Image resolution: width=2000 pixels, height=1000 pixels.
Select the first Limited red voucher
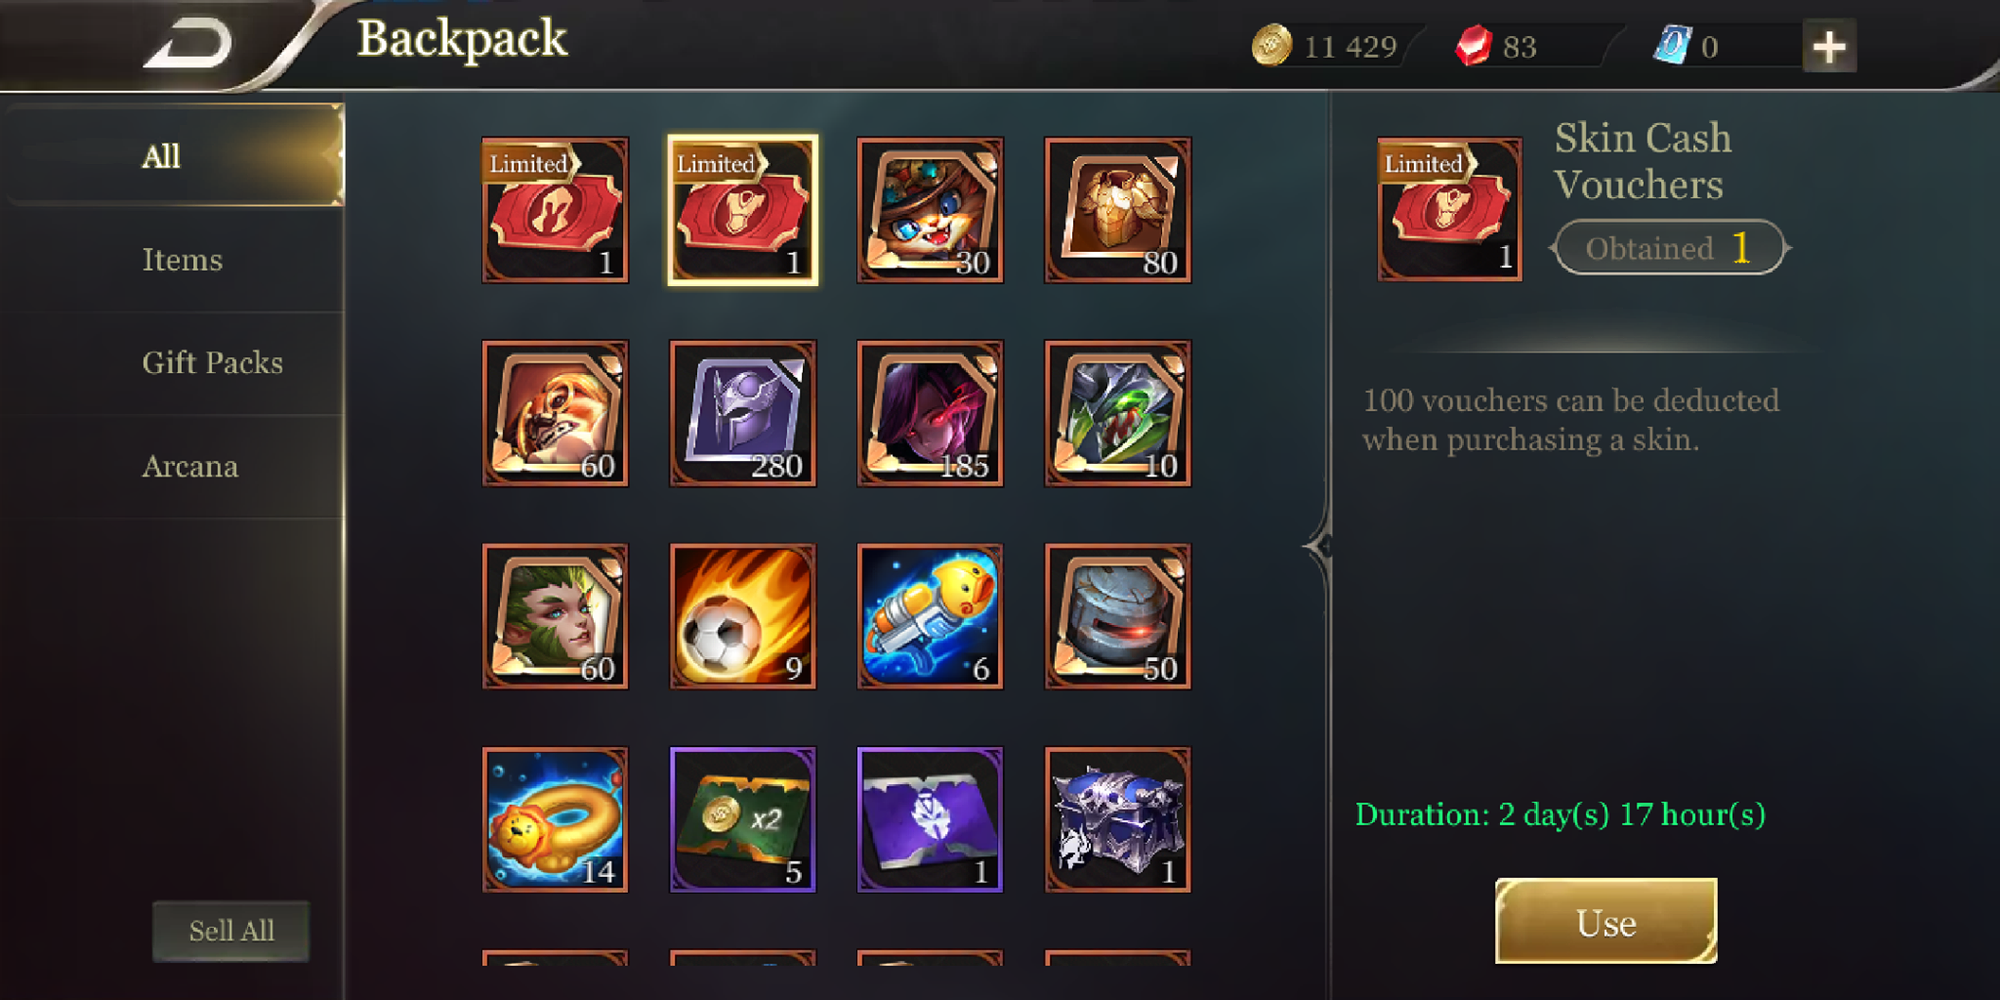tap(555, 210)
